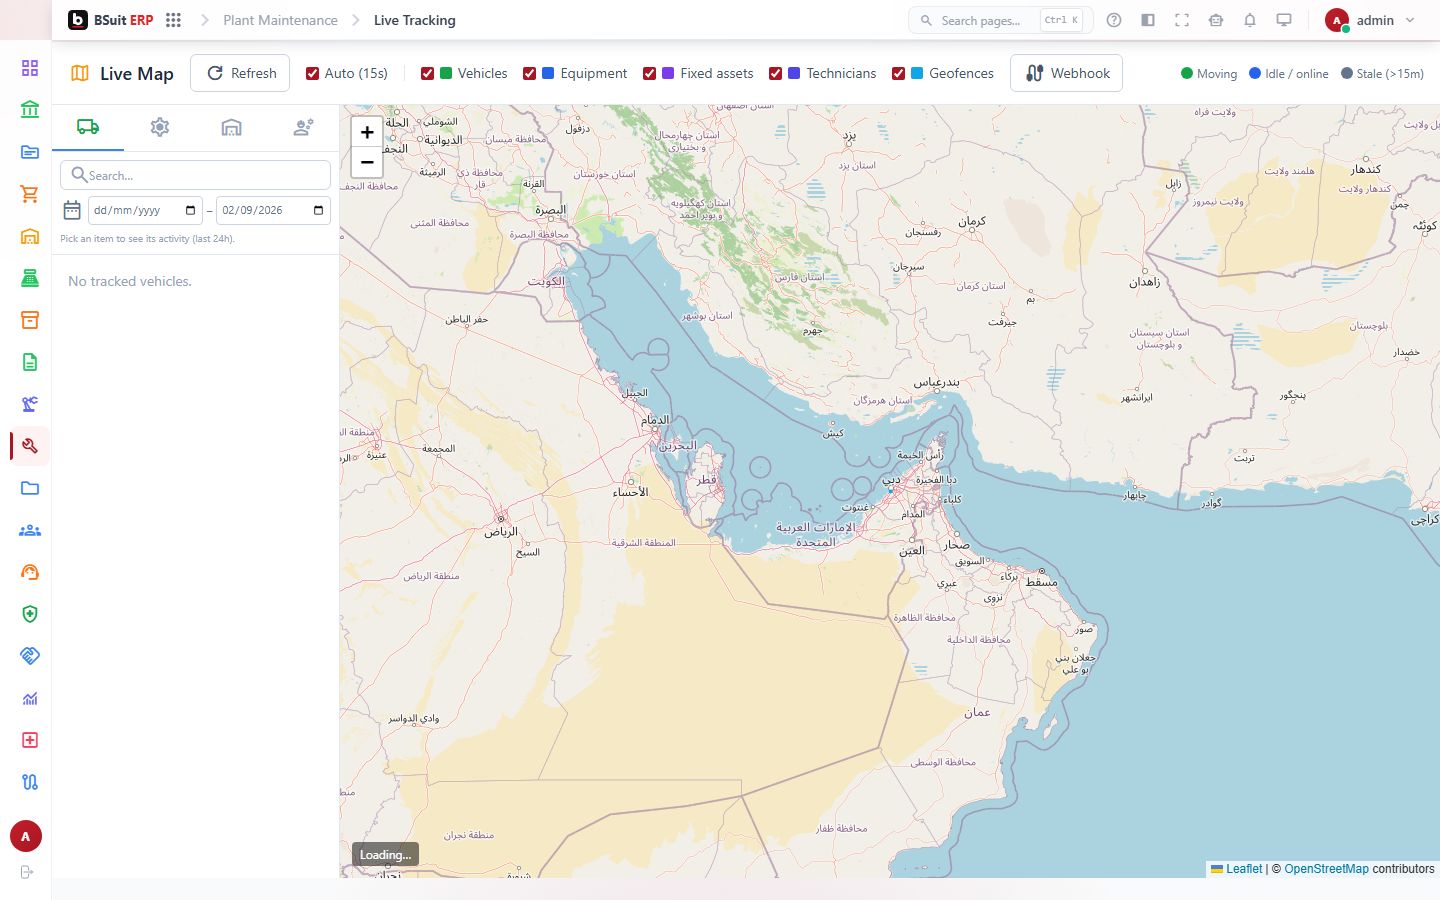This screenshot has height=900, width=1440.
Task: Disable the Geofences layer checkbox
Action: [898, 73]
